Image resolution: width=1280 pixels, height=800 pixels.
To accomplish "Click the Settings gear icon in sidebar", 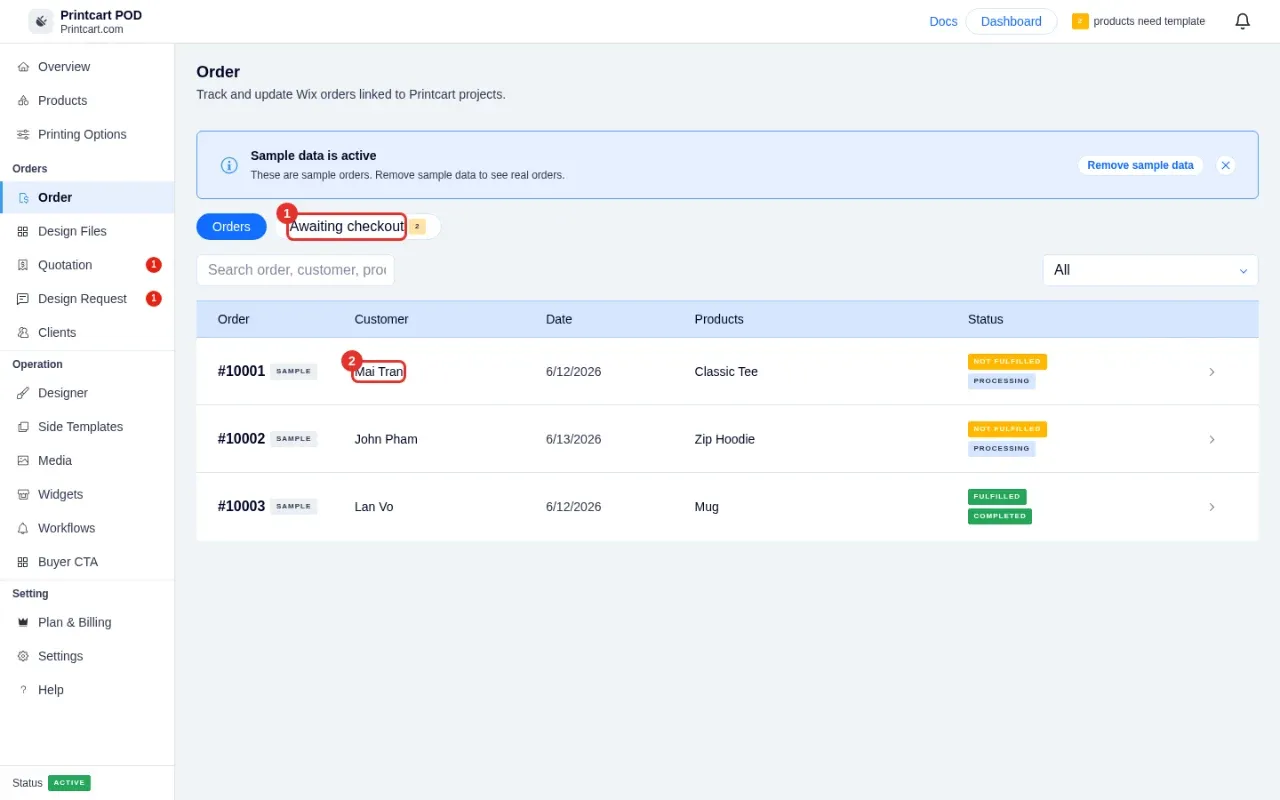I will [x=23, y=656].
